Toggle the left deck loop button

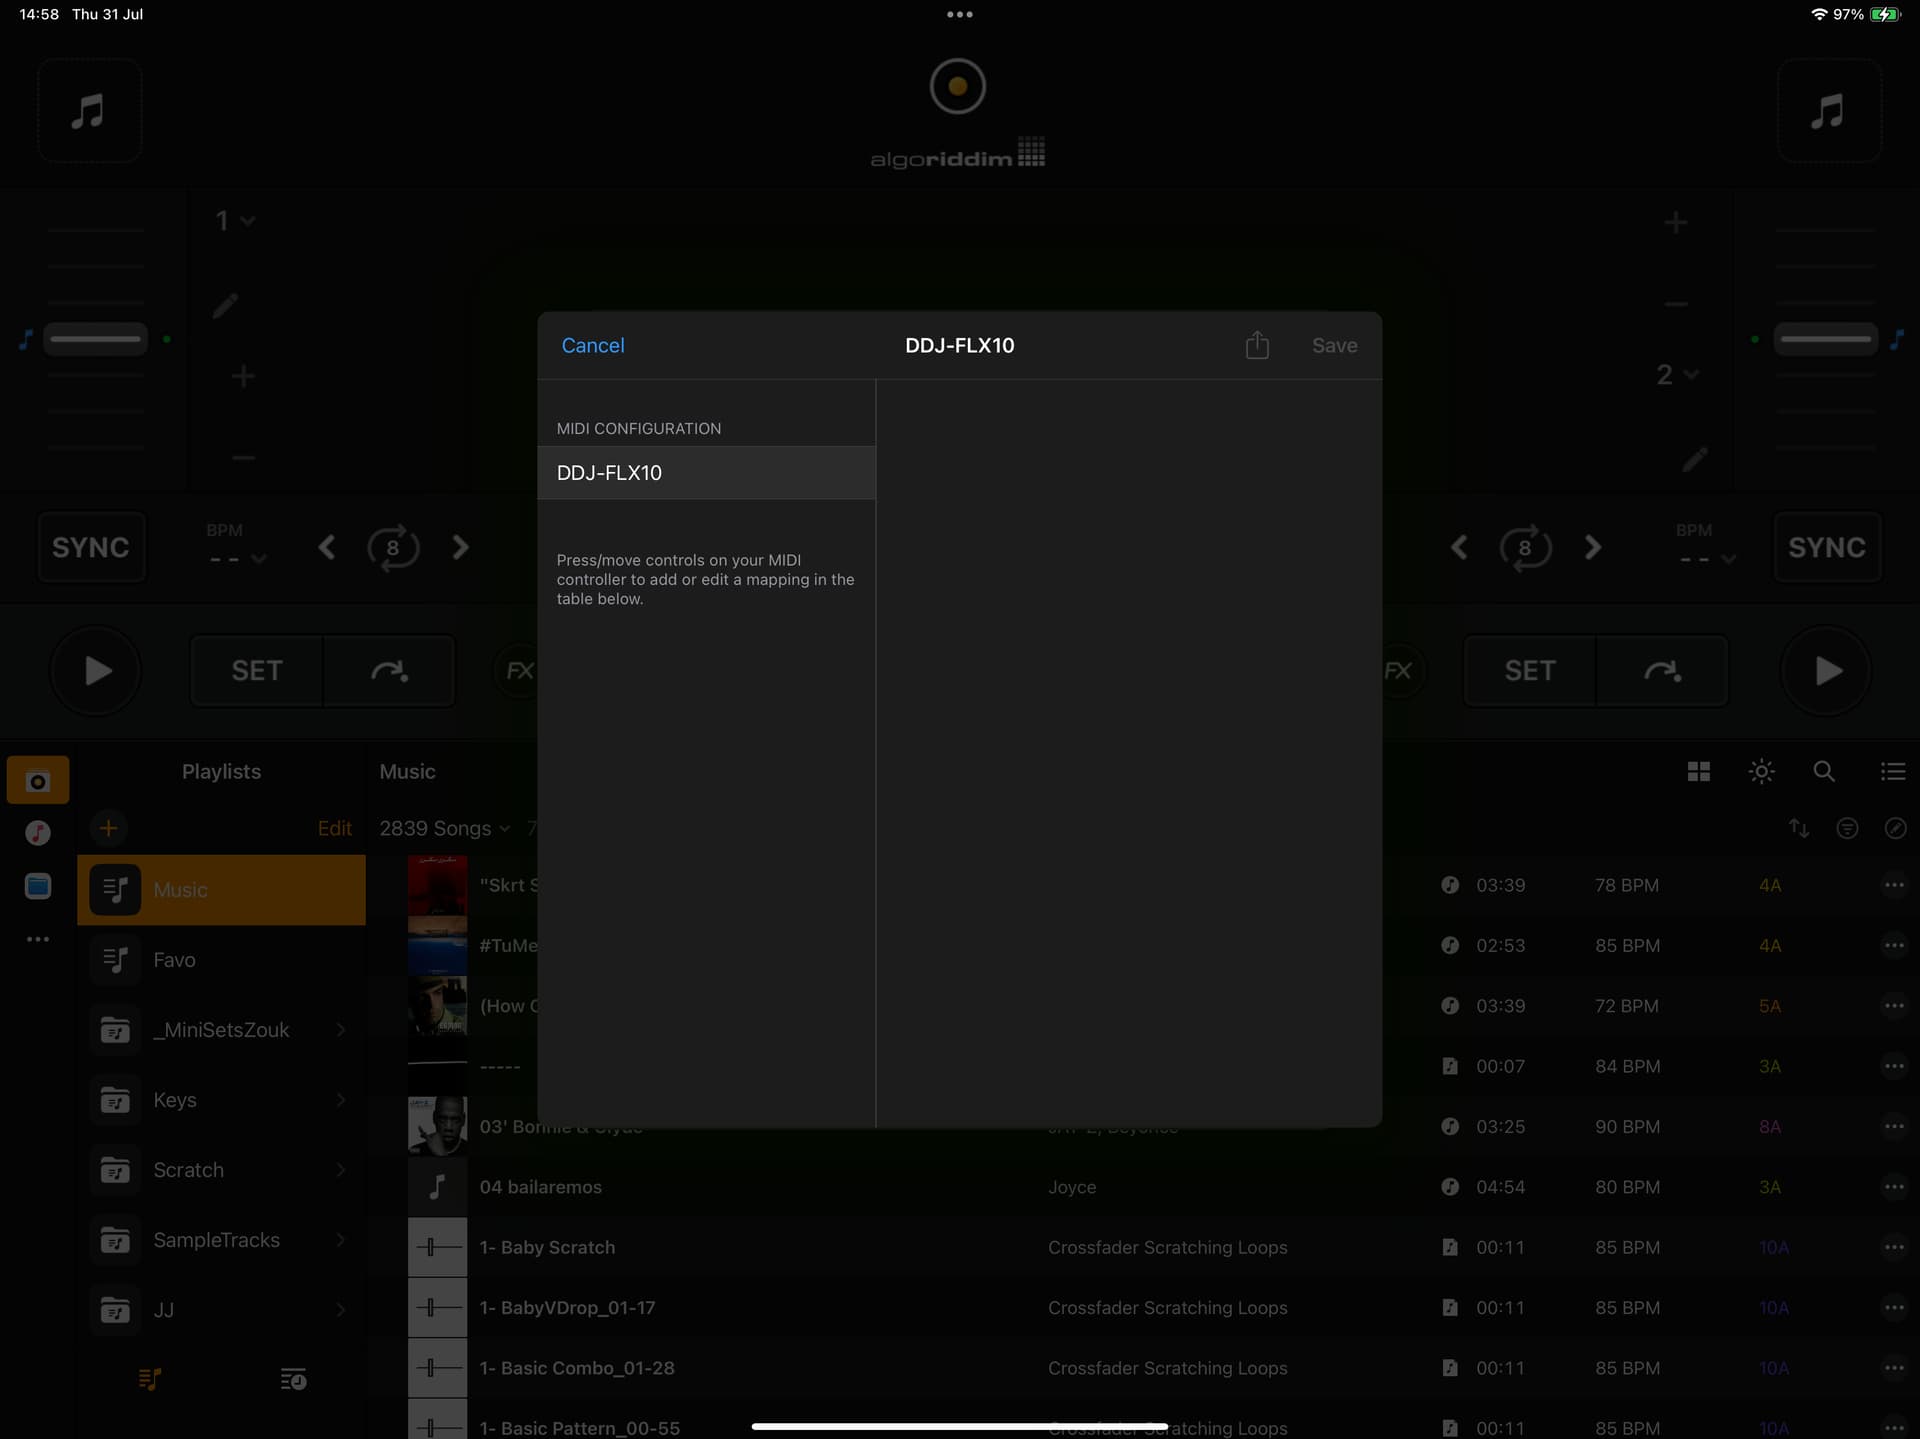(x=393, y=547)
